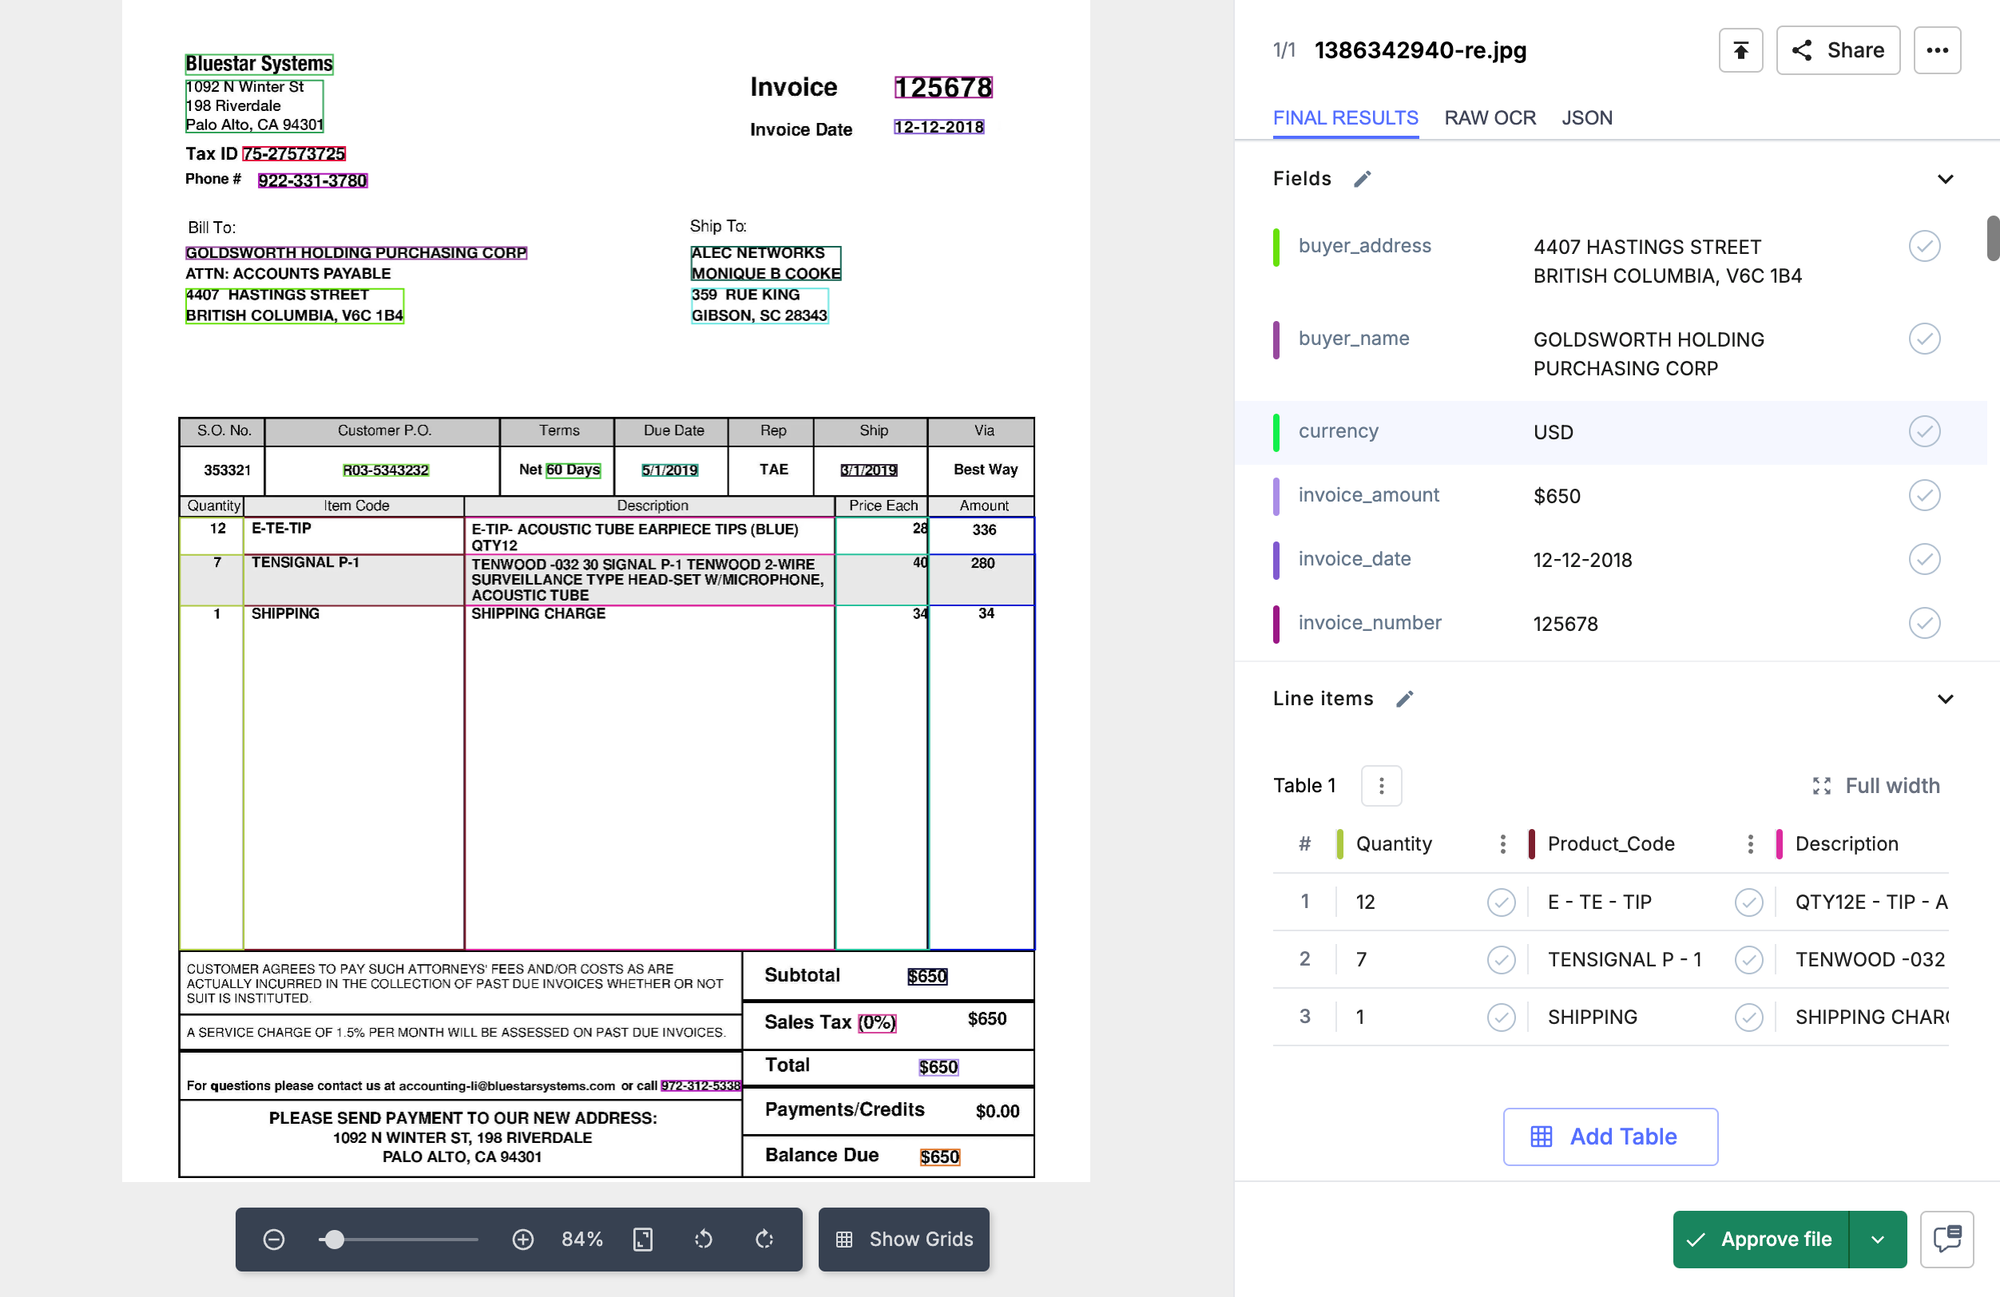The image size is (2000, 1297).
Task: Collapse the Fields section chevron
Action: [x=1945, y=179]
